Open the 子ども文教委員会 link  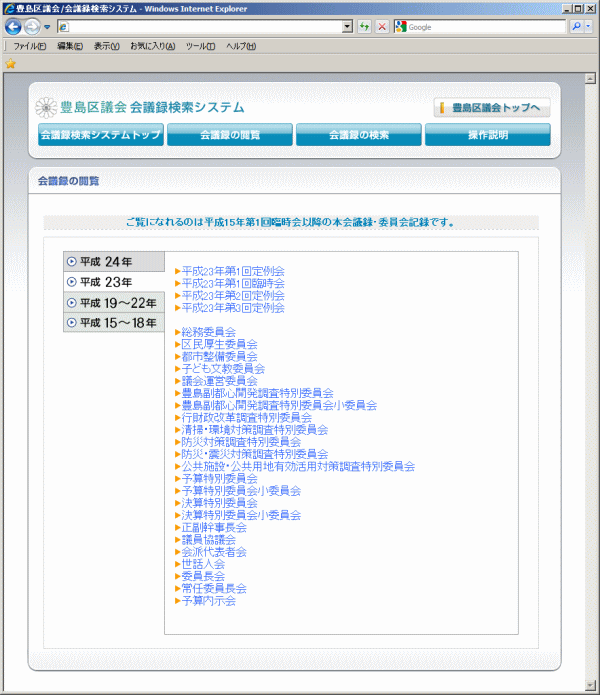(x=223, y=369)
